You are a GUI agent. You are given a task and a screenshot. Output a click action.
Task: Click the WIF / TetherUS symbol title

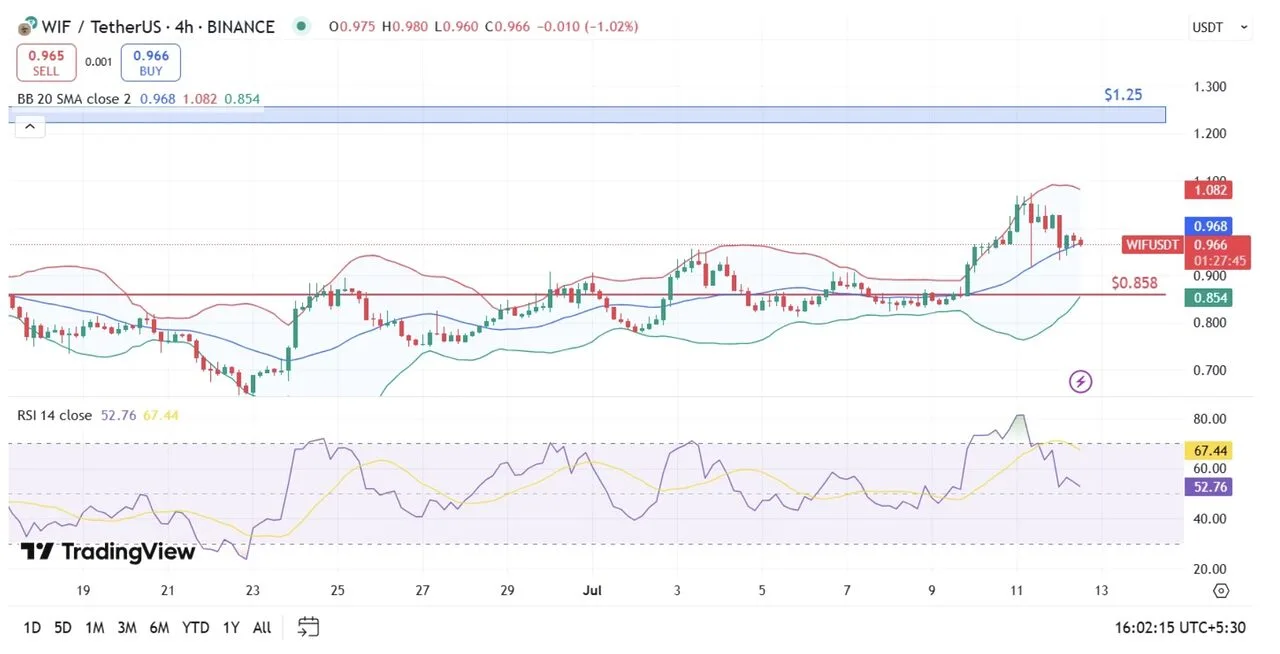[x=158, y=27]
